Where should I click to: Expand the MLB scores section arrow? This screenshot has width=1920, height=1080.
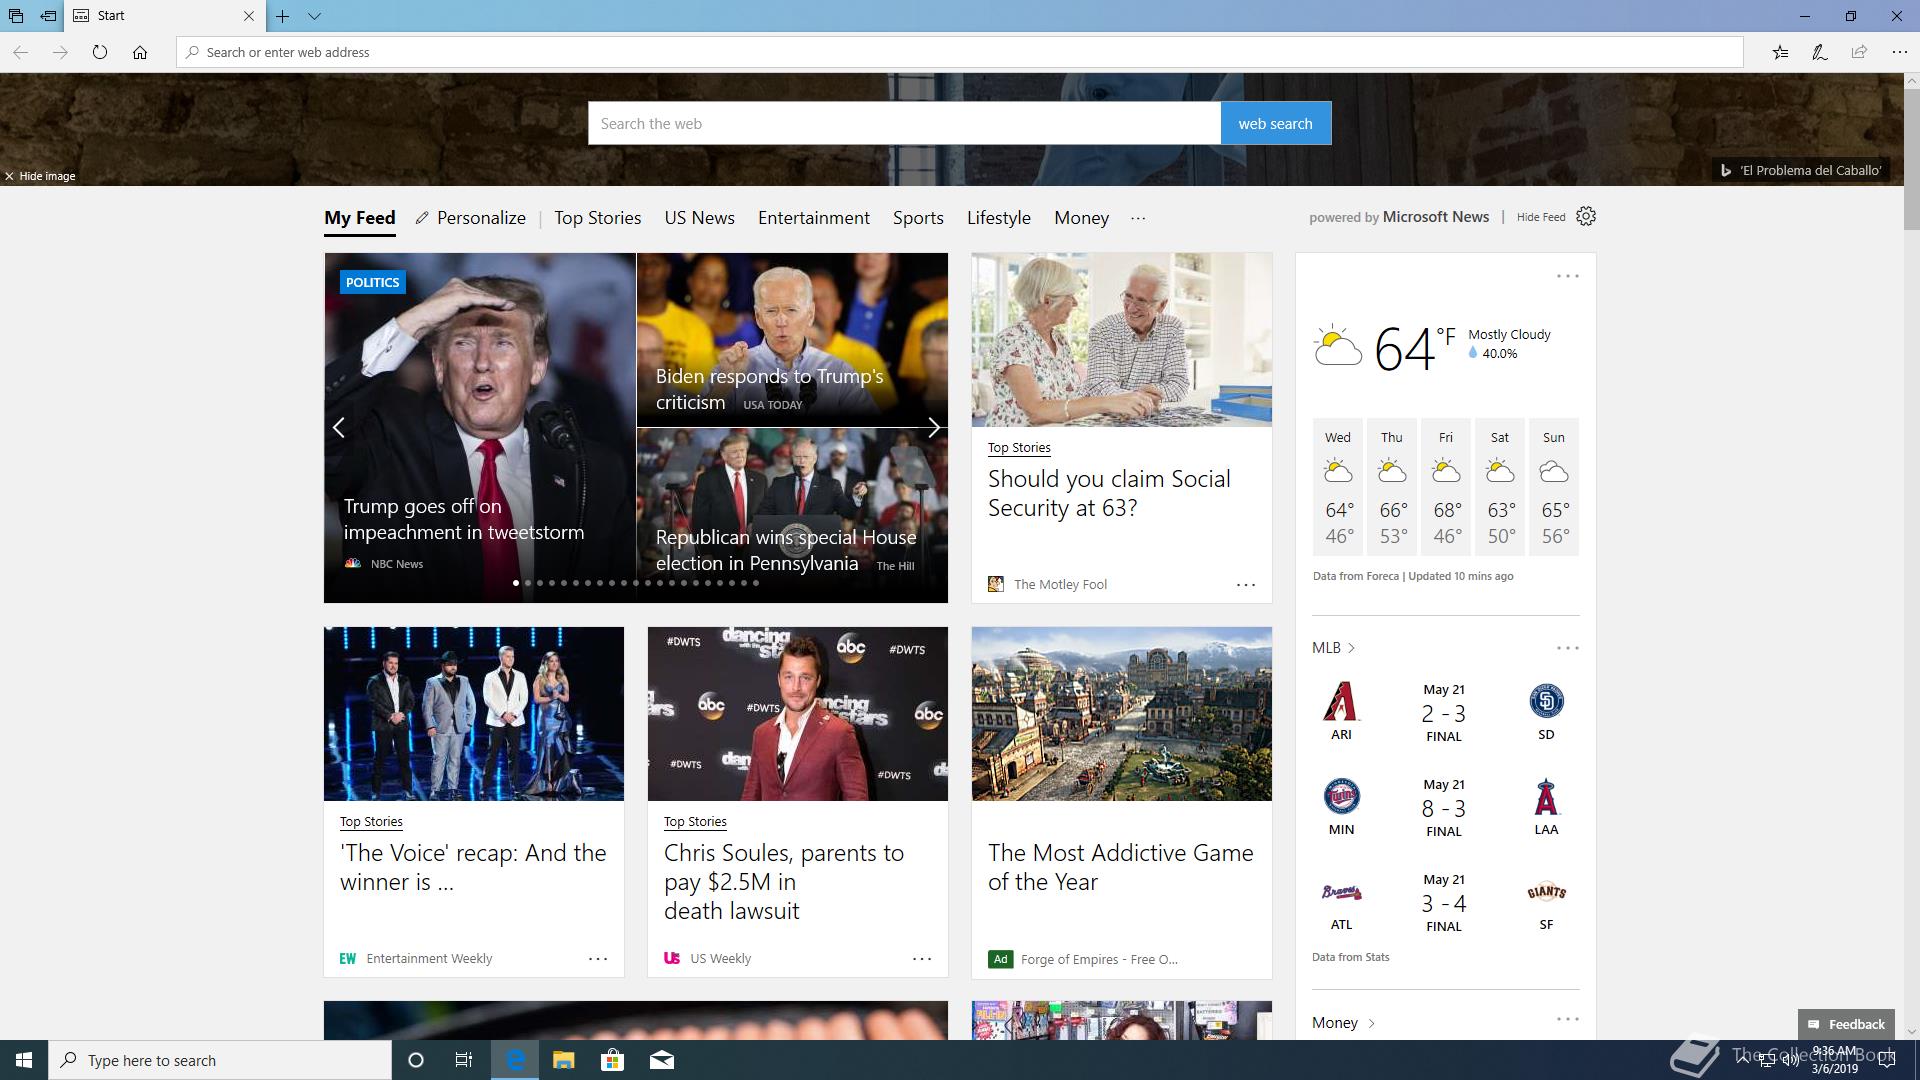[1351, 648]
